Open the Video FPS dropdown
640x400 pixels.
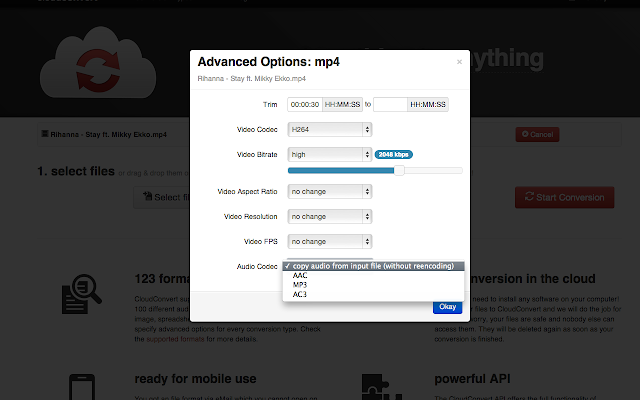tap(330, 242)
